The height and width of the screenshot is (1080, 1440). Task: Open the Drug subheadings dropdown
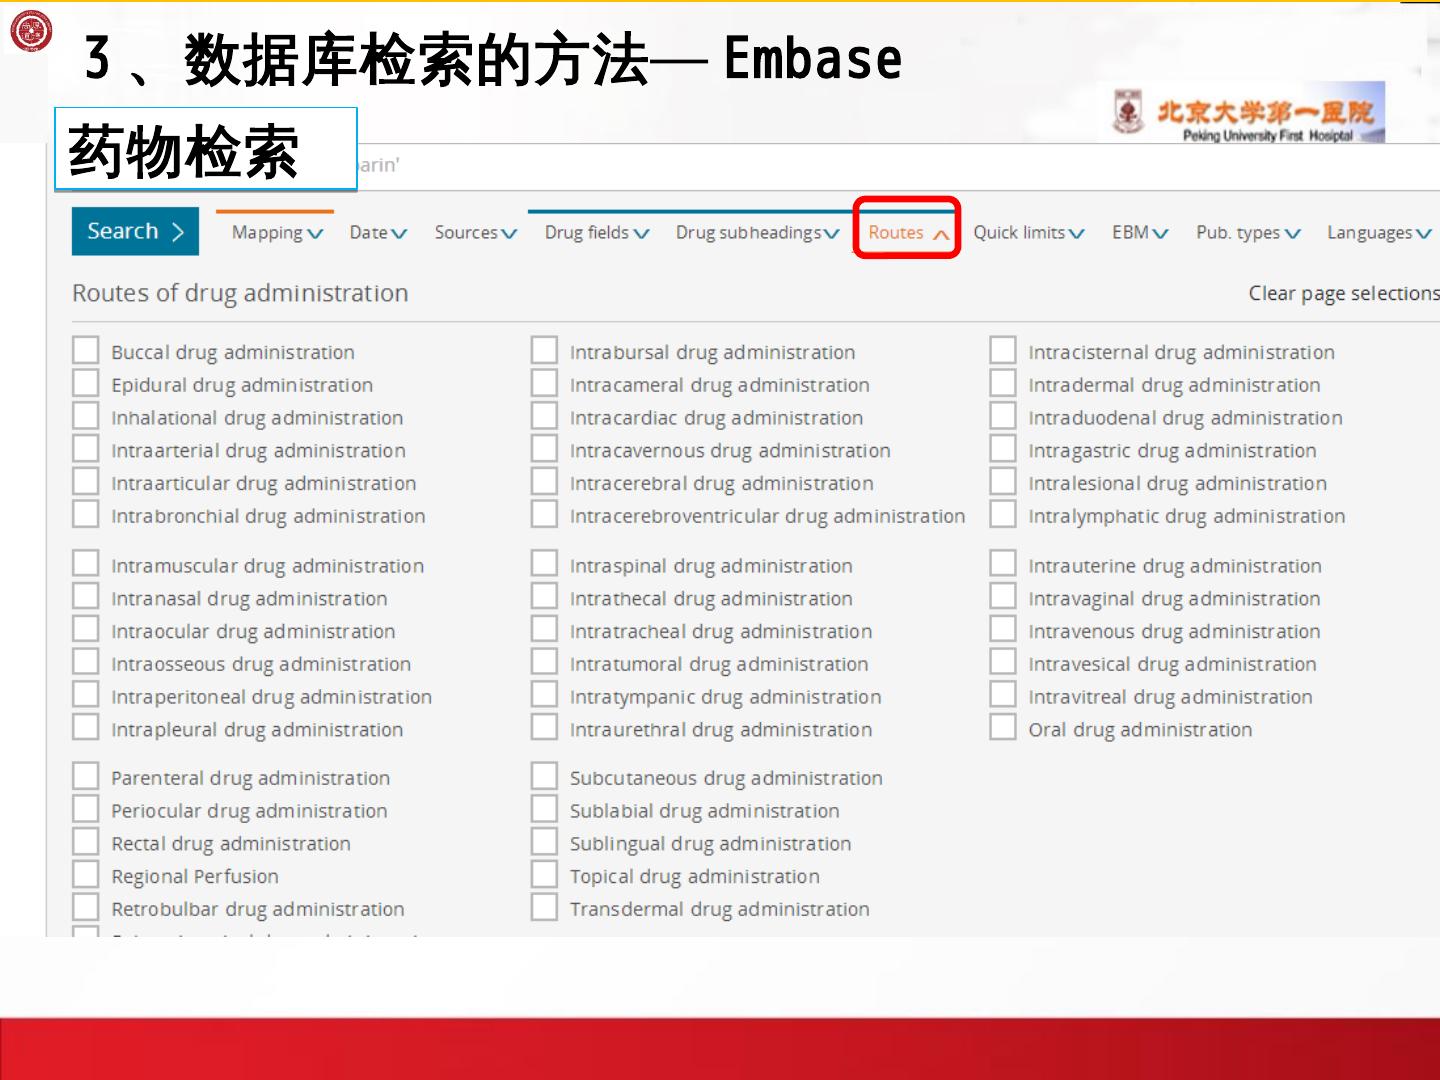pos(757,232)
